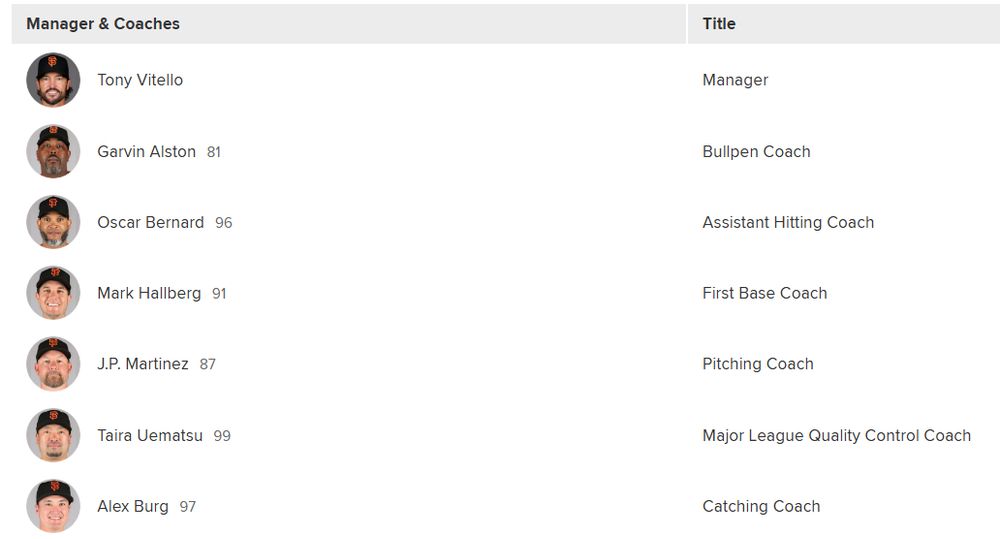1000x539 pixels.
Task: Click Mark Hallberg's portrait image
Action: 53,293
